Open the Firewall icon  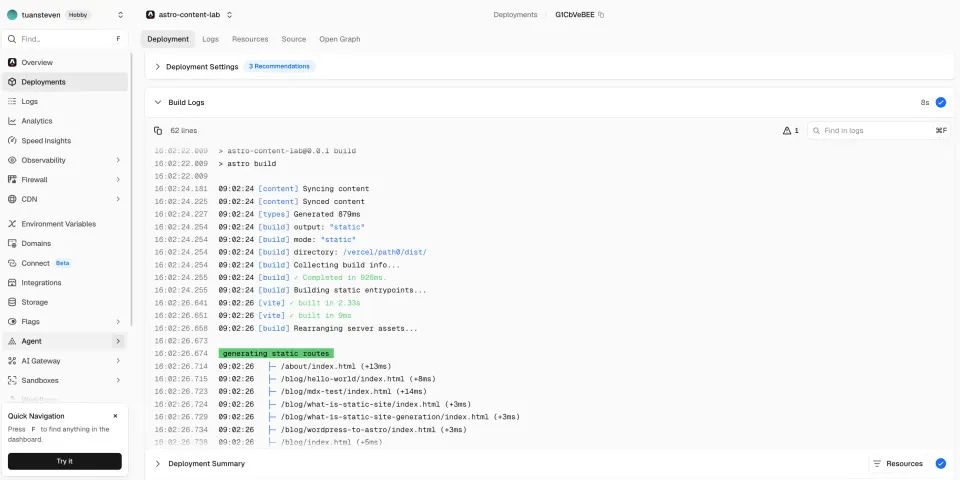click(12, 180)
